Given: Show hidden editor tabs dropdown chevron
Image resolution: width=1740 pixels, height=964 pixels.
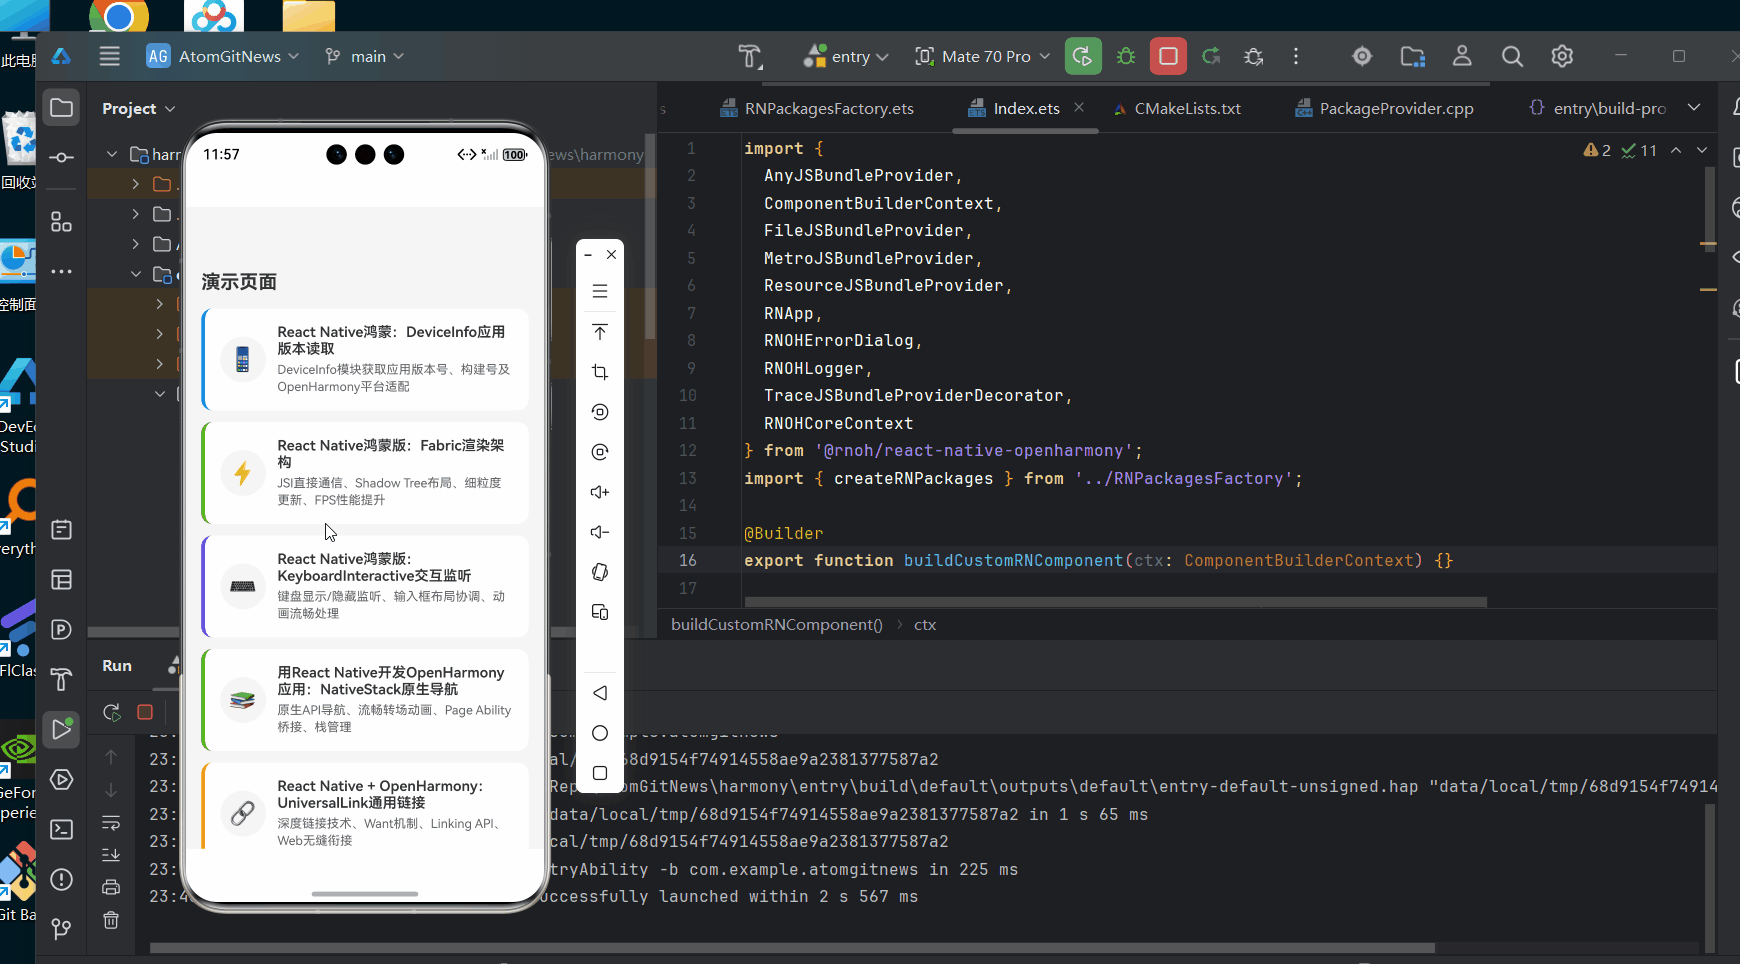Looking at the screenshot, I should (x=1694, y=107).
